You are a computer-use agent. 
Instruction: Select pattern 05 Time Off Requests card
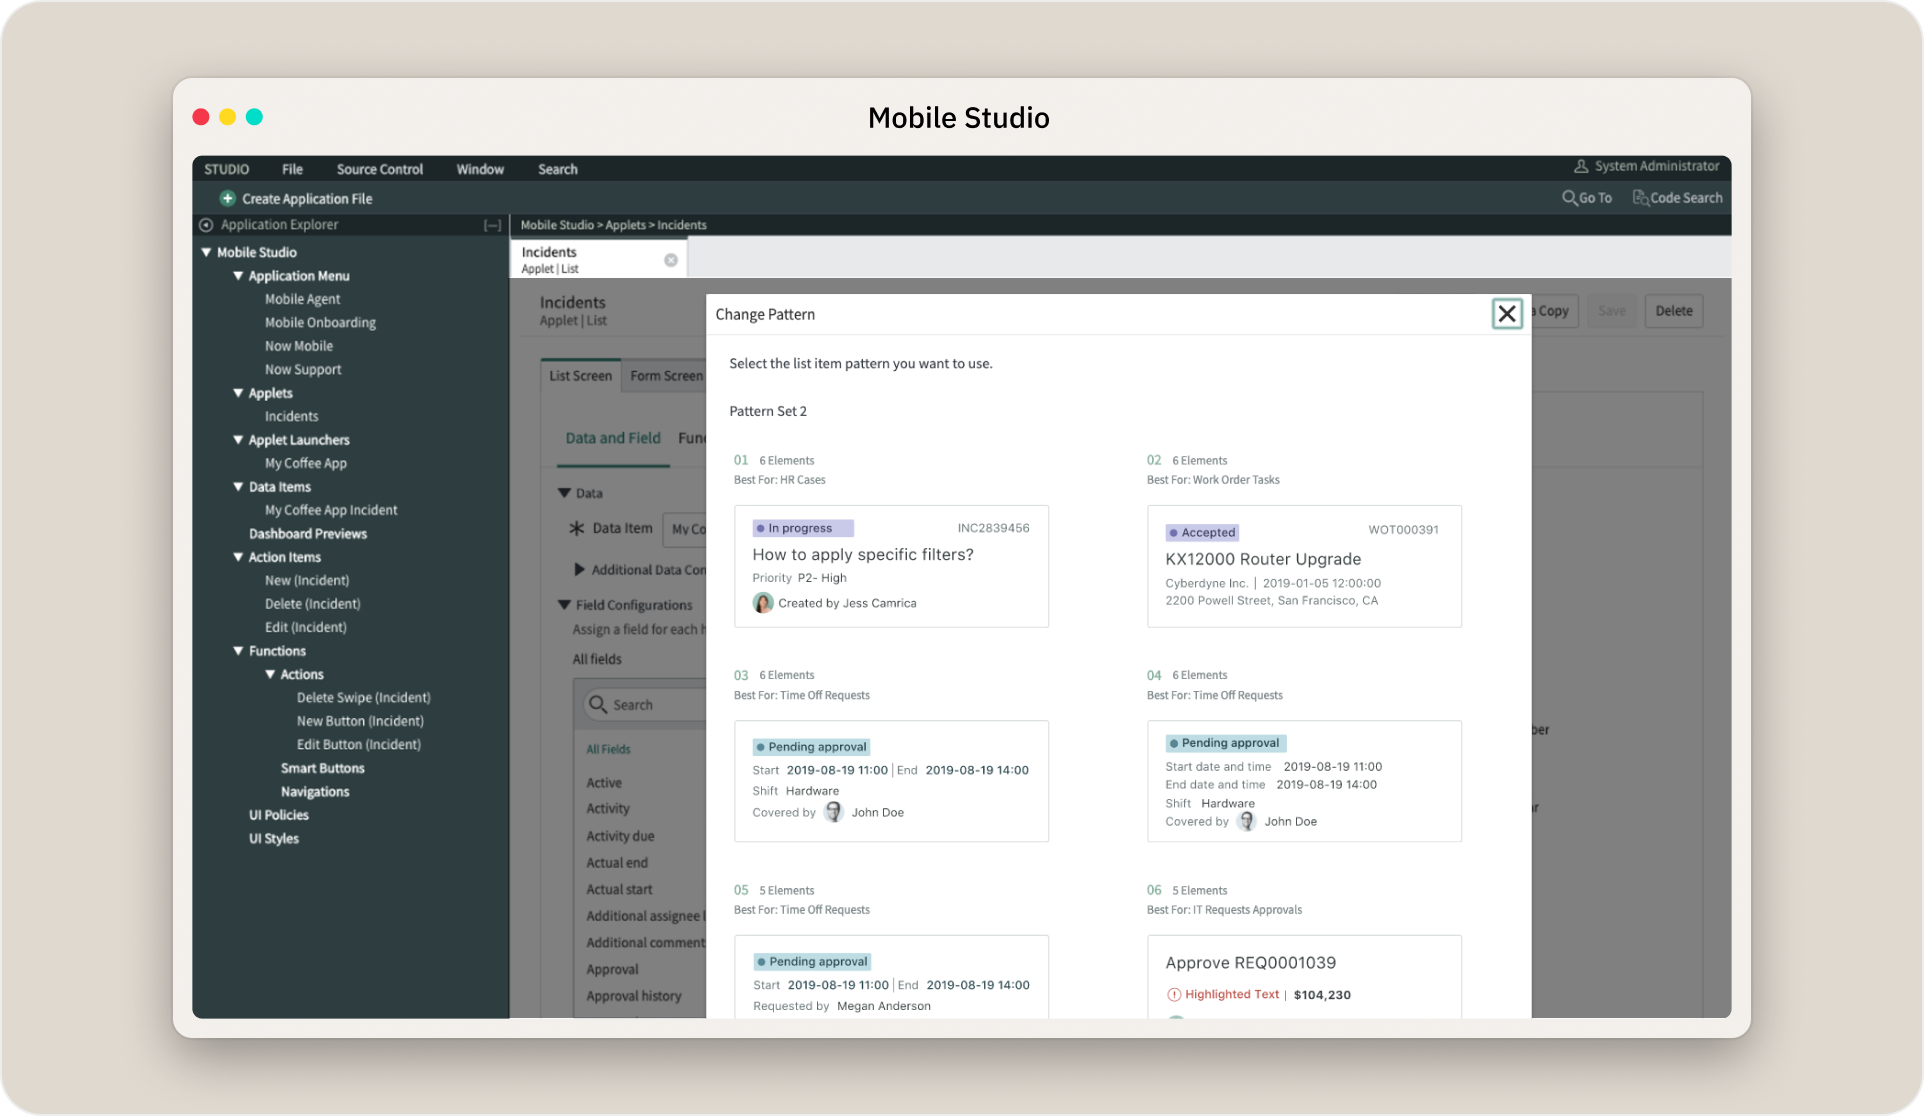point(891,977)
